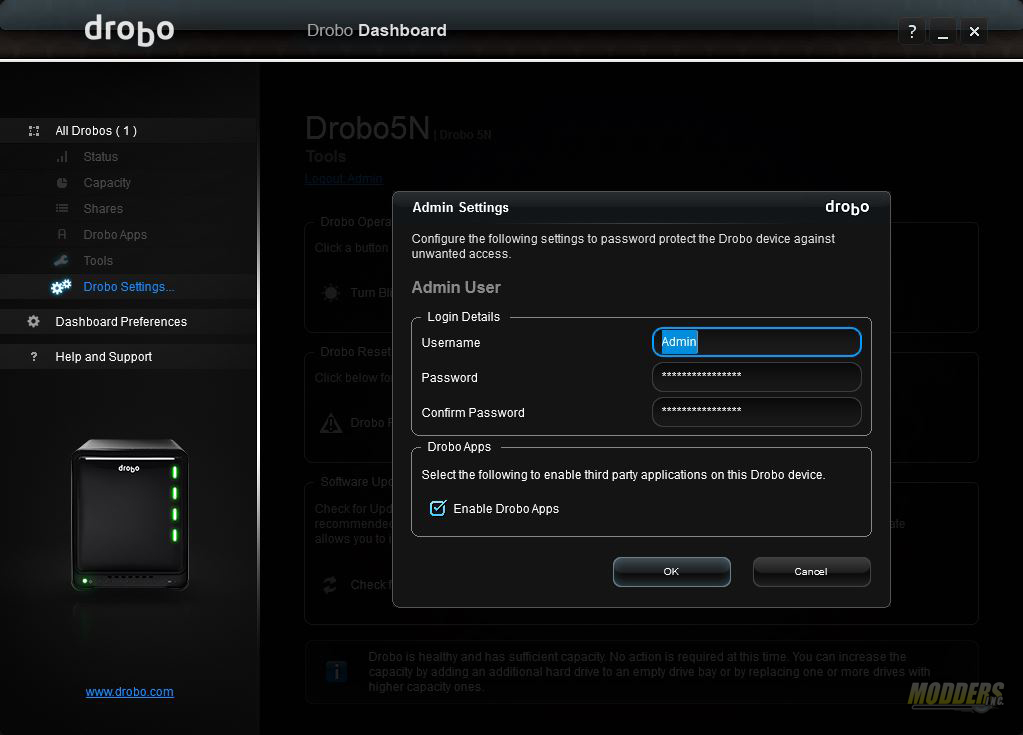Click the Shares list icon
This screenshot has width=1023, height=735.
[x=62, y=209]
